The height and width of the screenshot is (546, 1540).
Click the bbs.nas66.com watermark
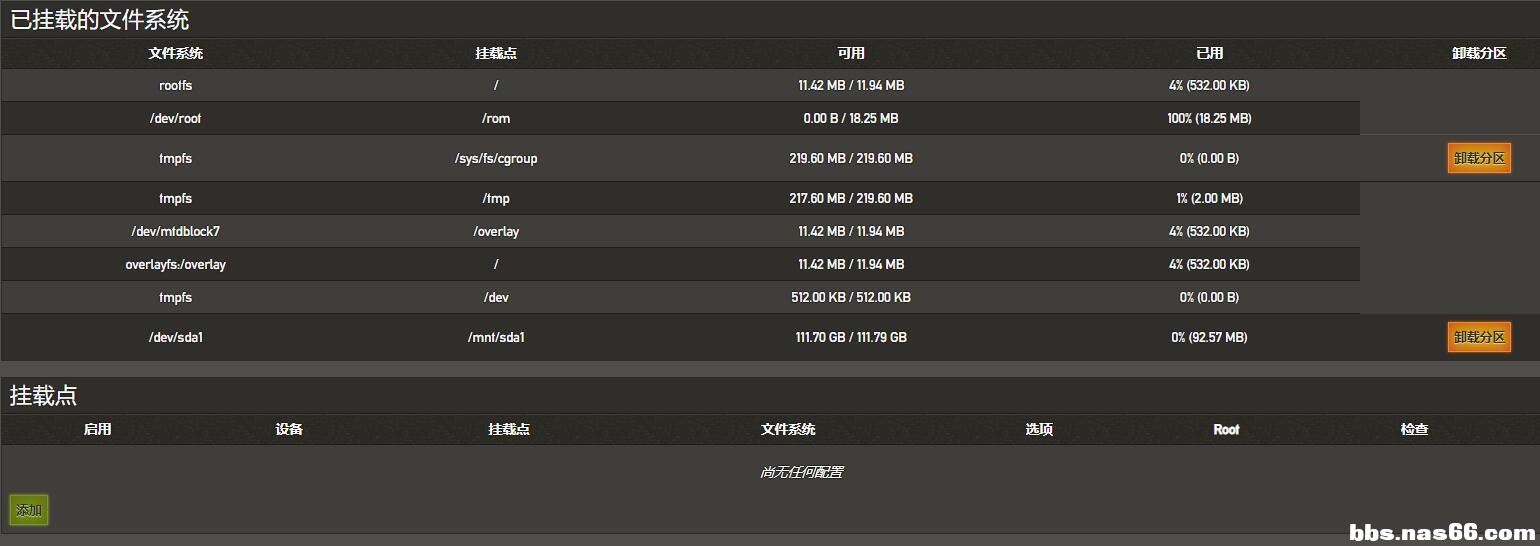[x=1441, y=532]
